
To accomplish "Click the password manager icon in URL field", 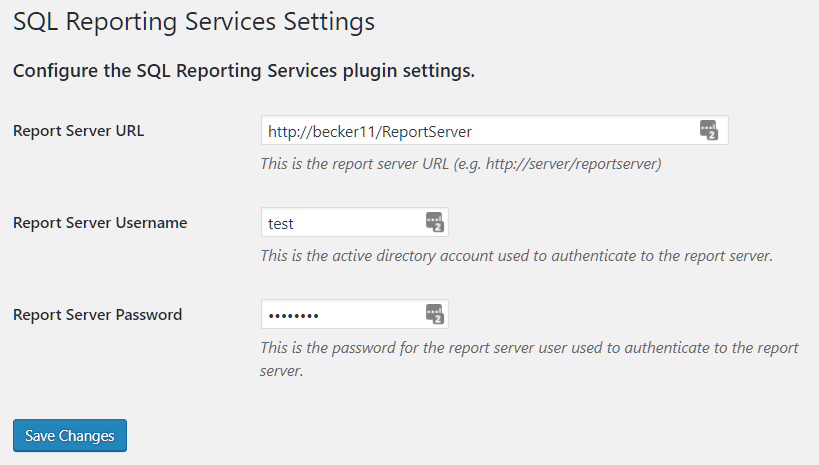I will (708, 130).
